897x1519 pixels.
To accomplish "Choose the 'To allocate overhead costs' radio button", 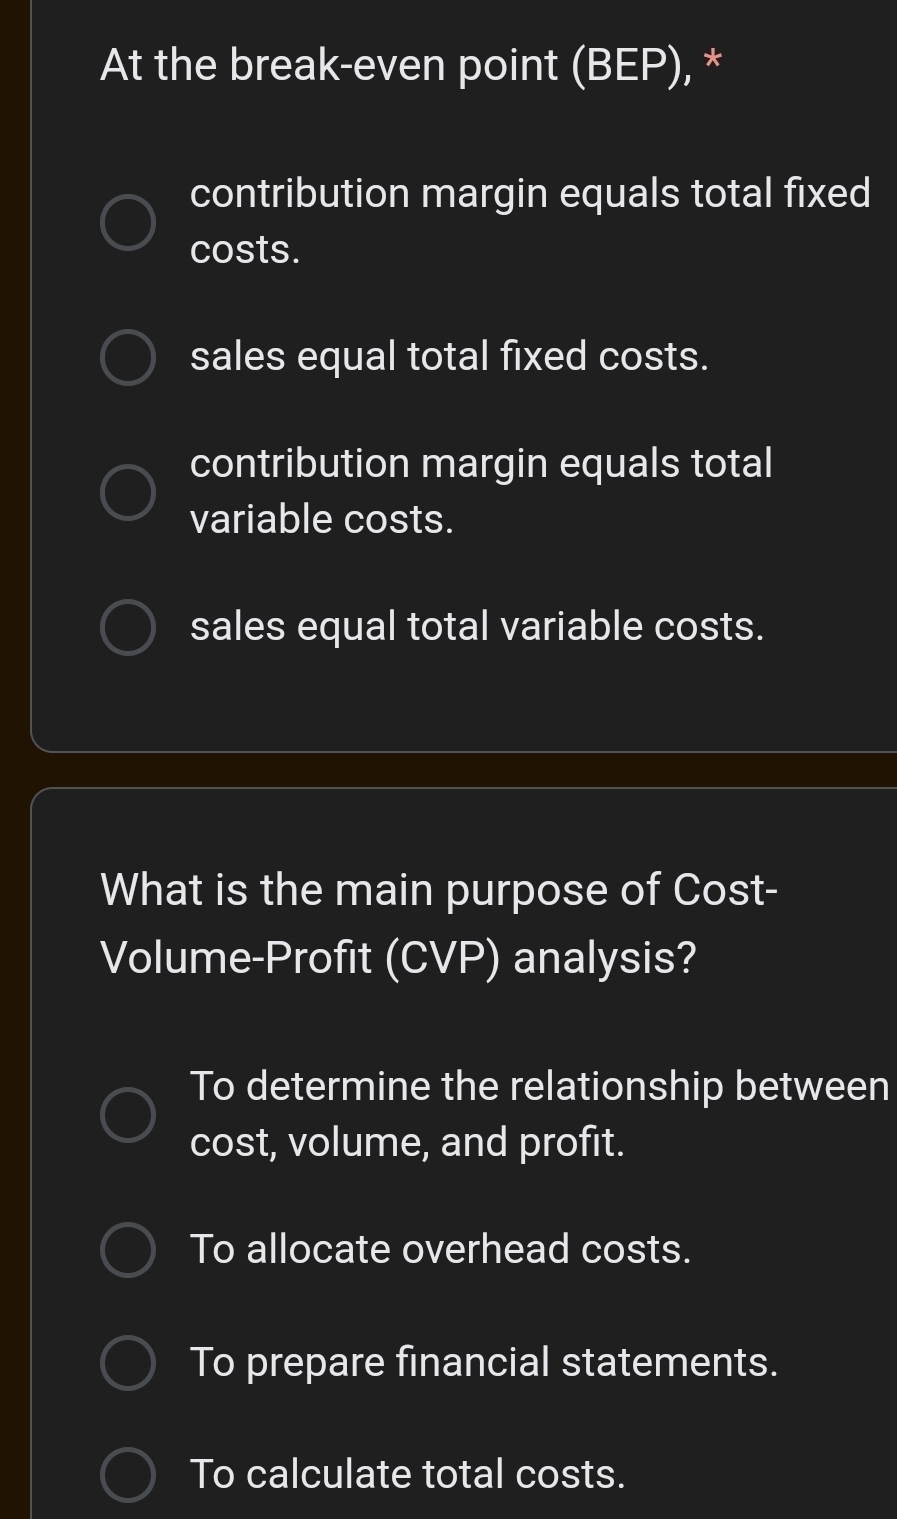I will (128, 1250).
